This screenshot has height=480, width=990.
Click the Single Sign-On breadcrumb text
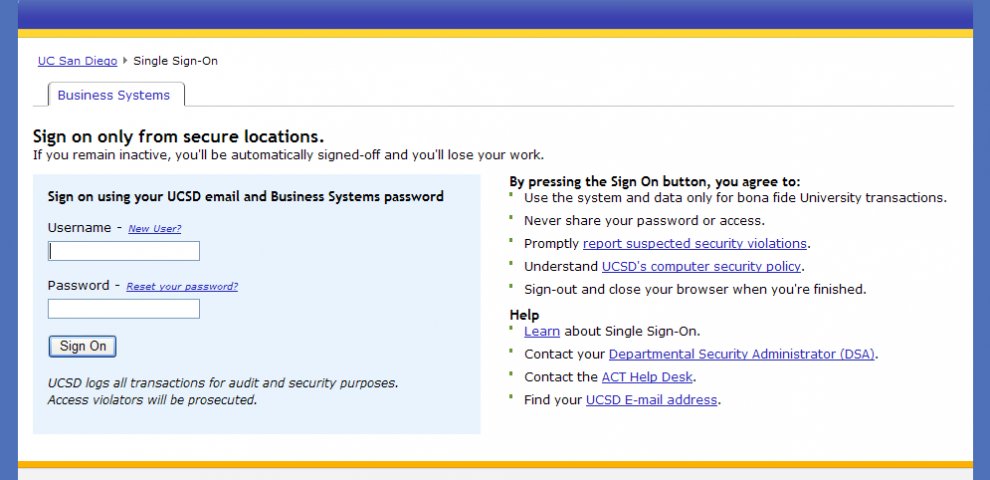coord(175,61)
